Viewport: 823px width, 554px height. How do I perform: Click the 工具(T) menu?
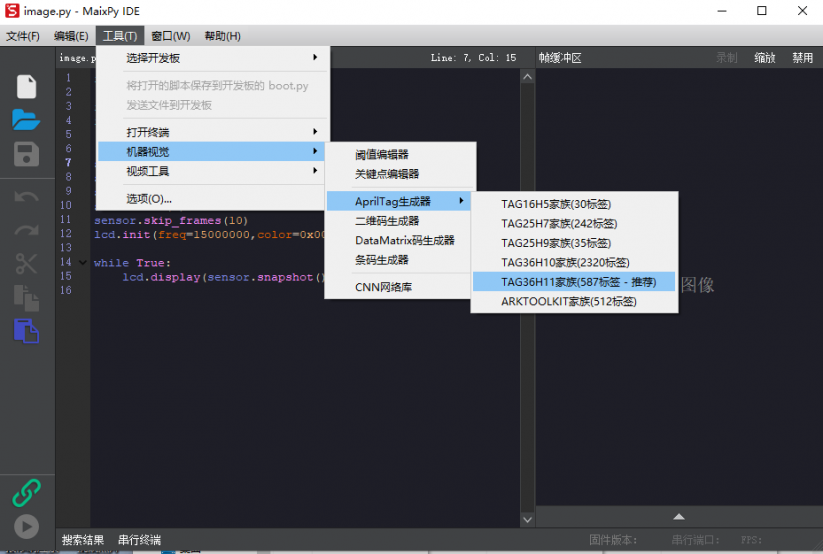120,36
